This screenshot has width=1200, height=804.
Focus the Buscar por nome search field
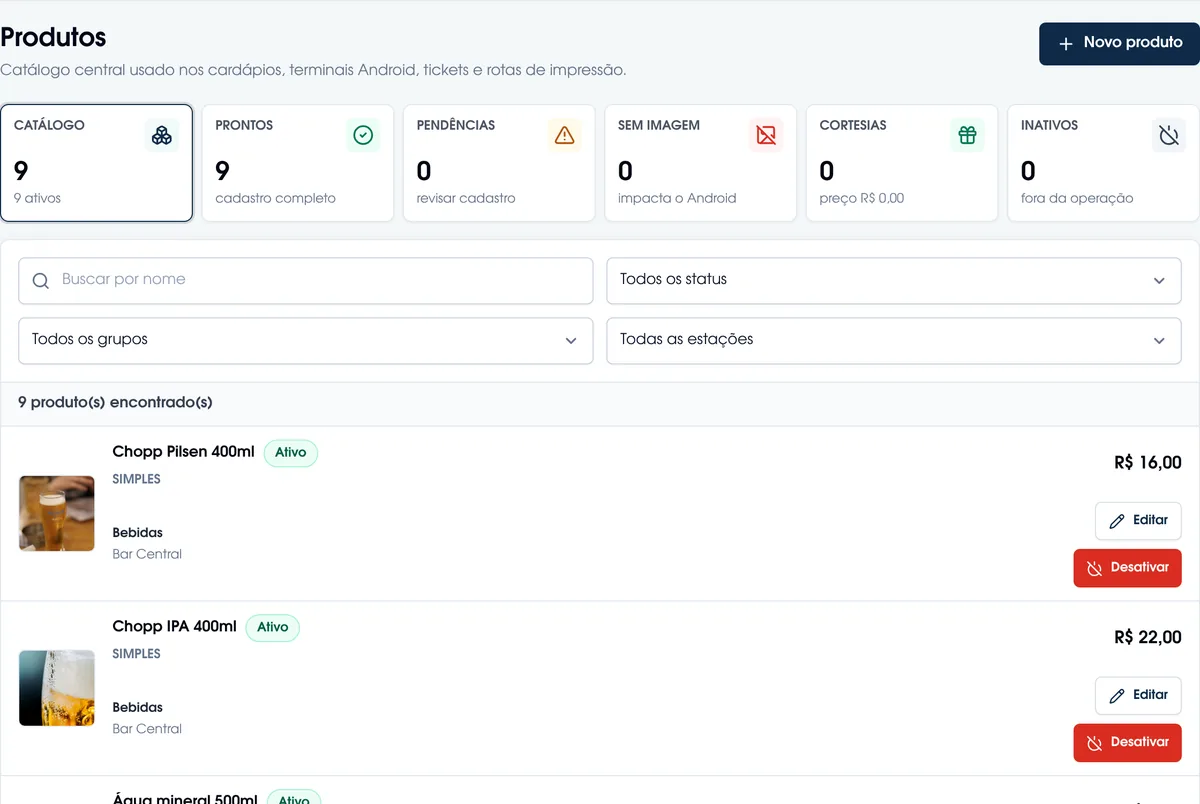[x=306, y=281]
